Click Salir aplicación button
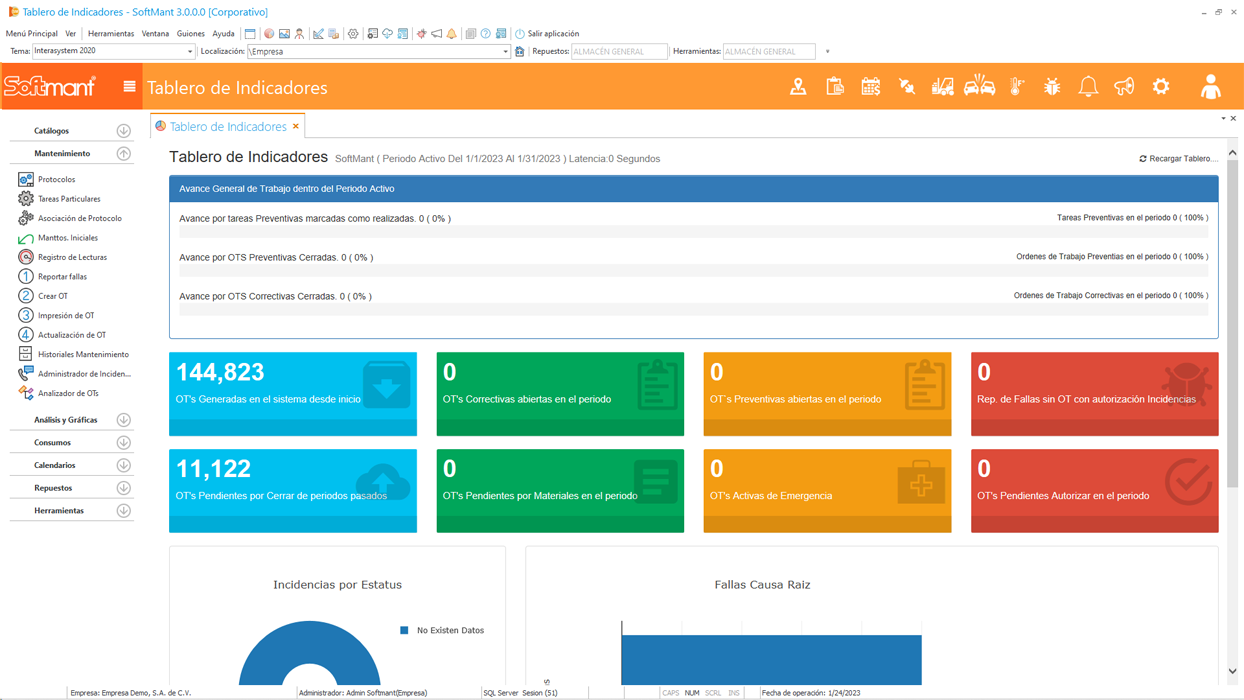The image size is (1244, 700). tap(547, 34)
